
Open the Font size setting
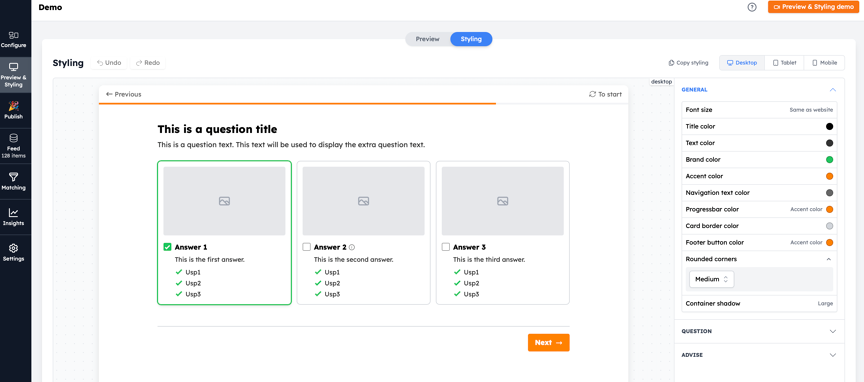[x=759, y=110]
